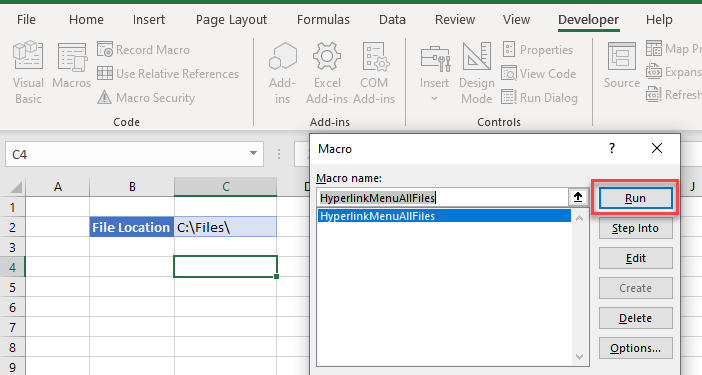This screenshot has height=375, width=702.
Task: Click the formula bar options dots
Action: click(x=279, y=154)
